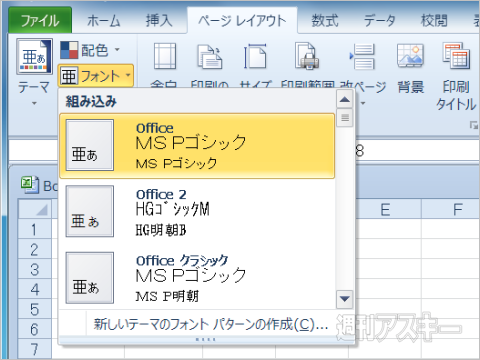
Task: Open the テーマ dropdown arrow below label
Action: point(34,103)
